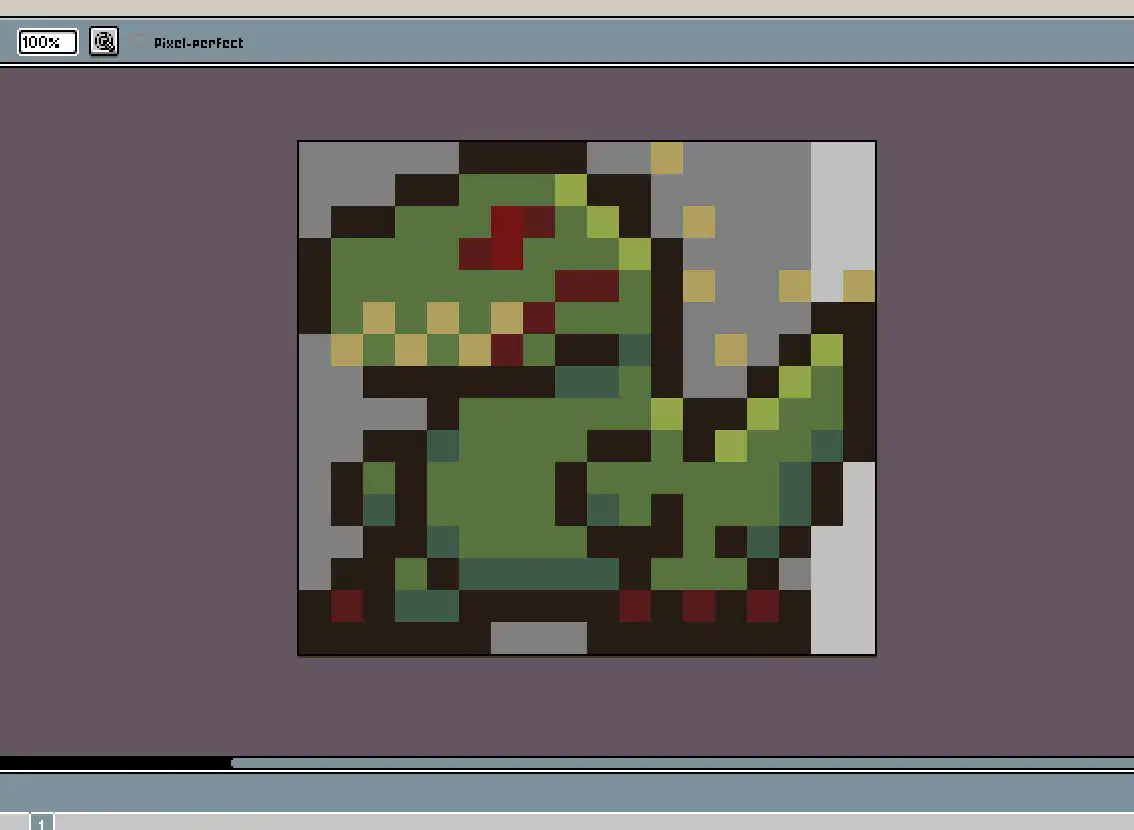Viewport: 1134px width, 830px height.
Task: Click empty purple workspace left of canvas
Action: tap(150, 400)
